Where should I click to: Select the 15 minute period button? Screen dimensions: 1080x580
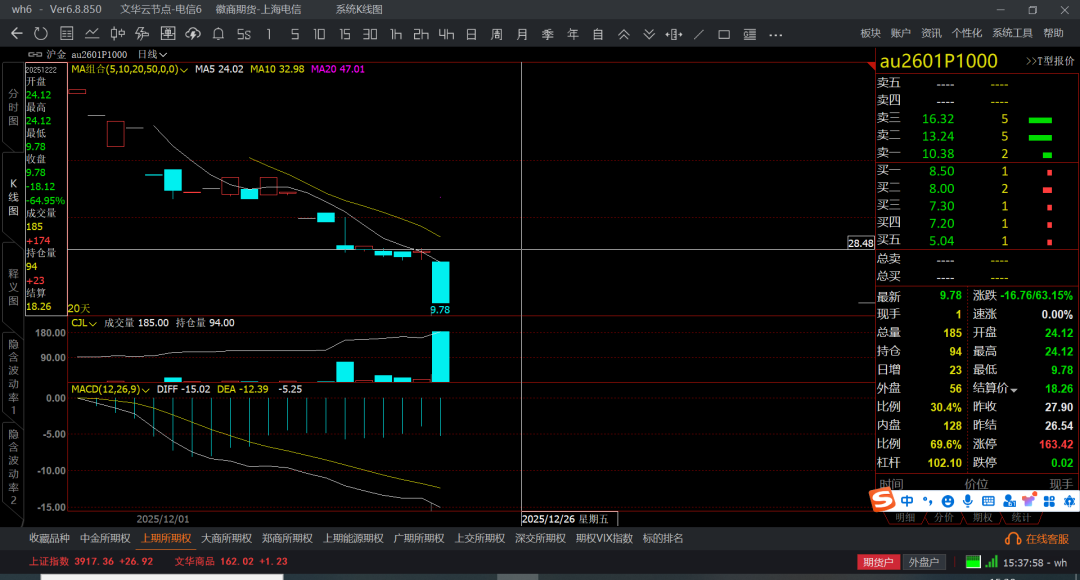(x=344, y=34)
